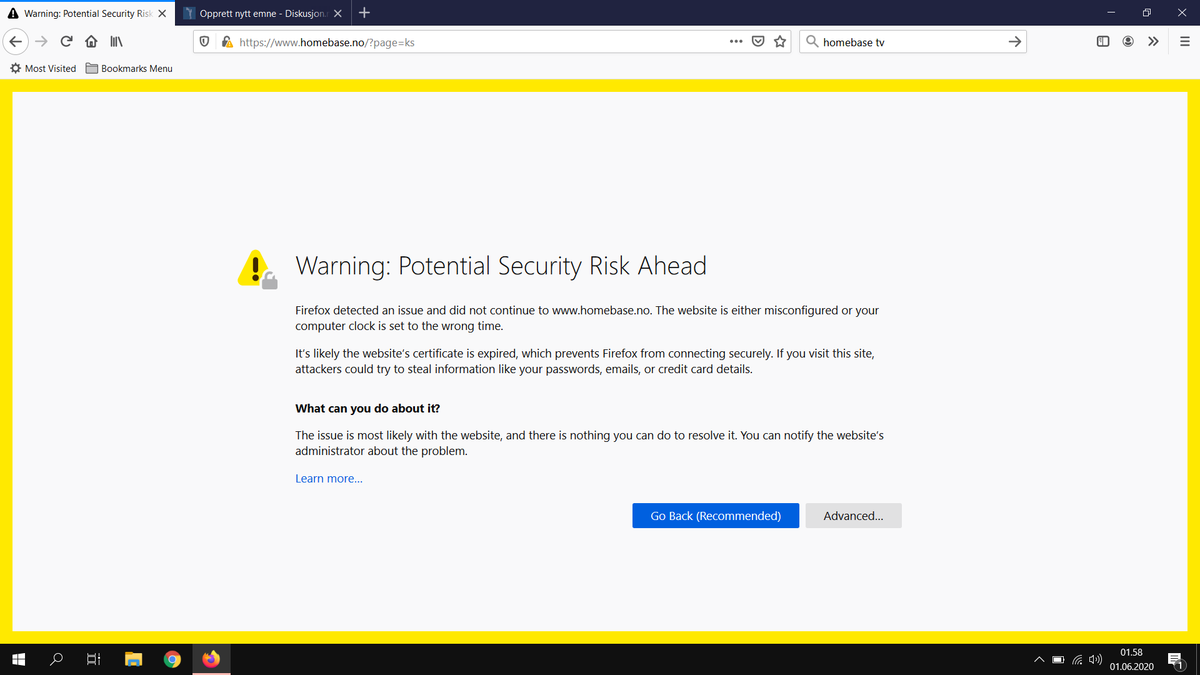Viewport: 1200px width, 675px height.
Task: Click Go Back (Recommended) button
Action: click(x=716, y=516)
